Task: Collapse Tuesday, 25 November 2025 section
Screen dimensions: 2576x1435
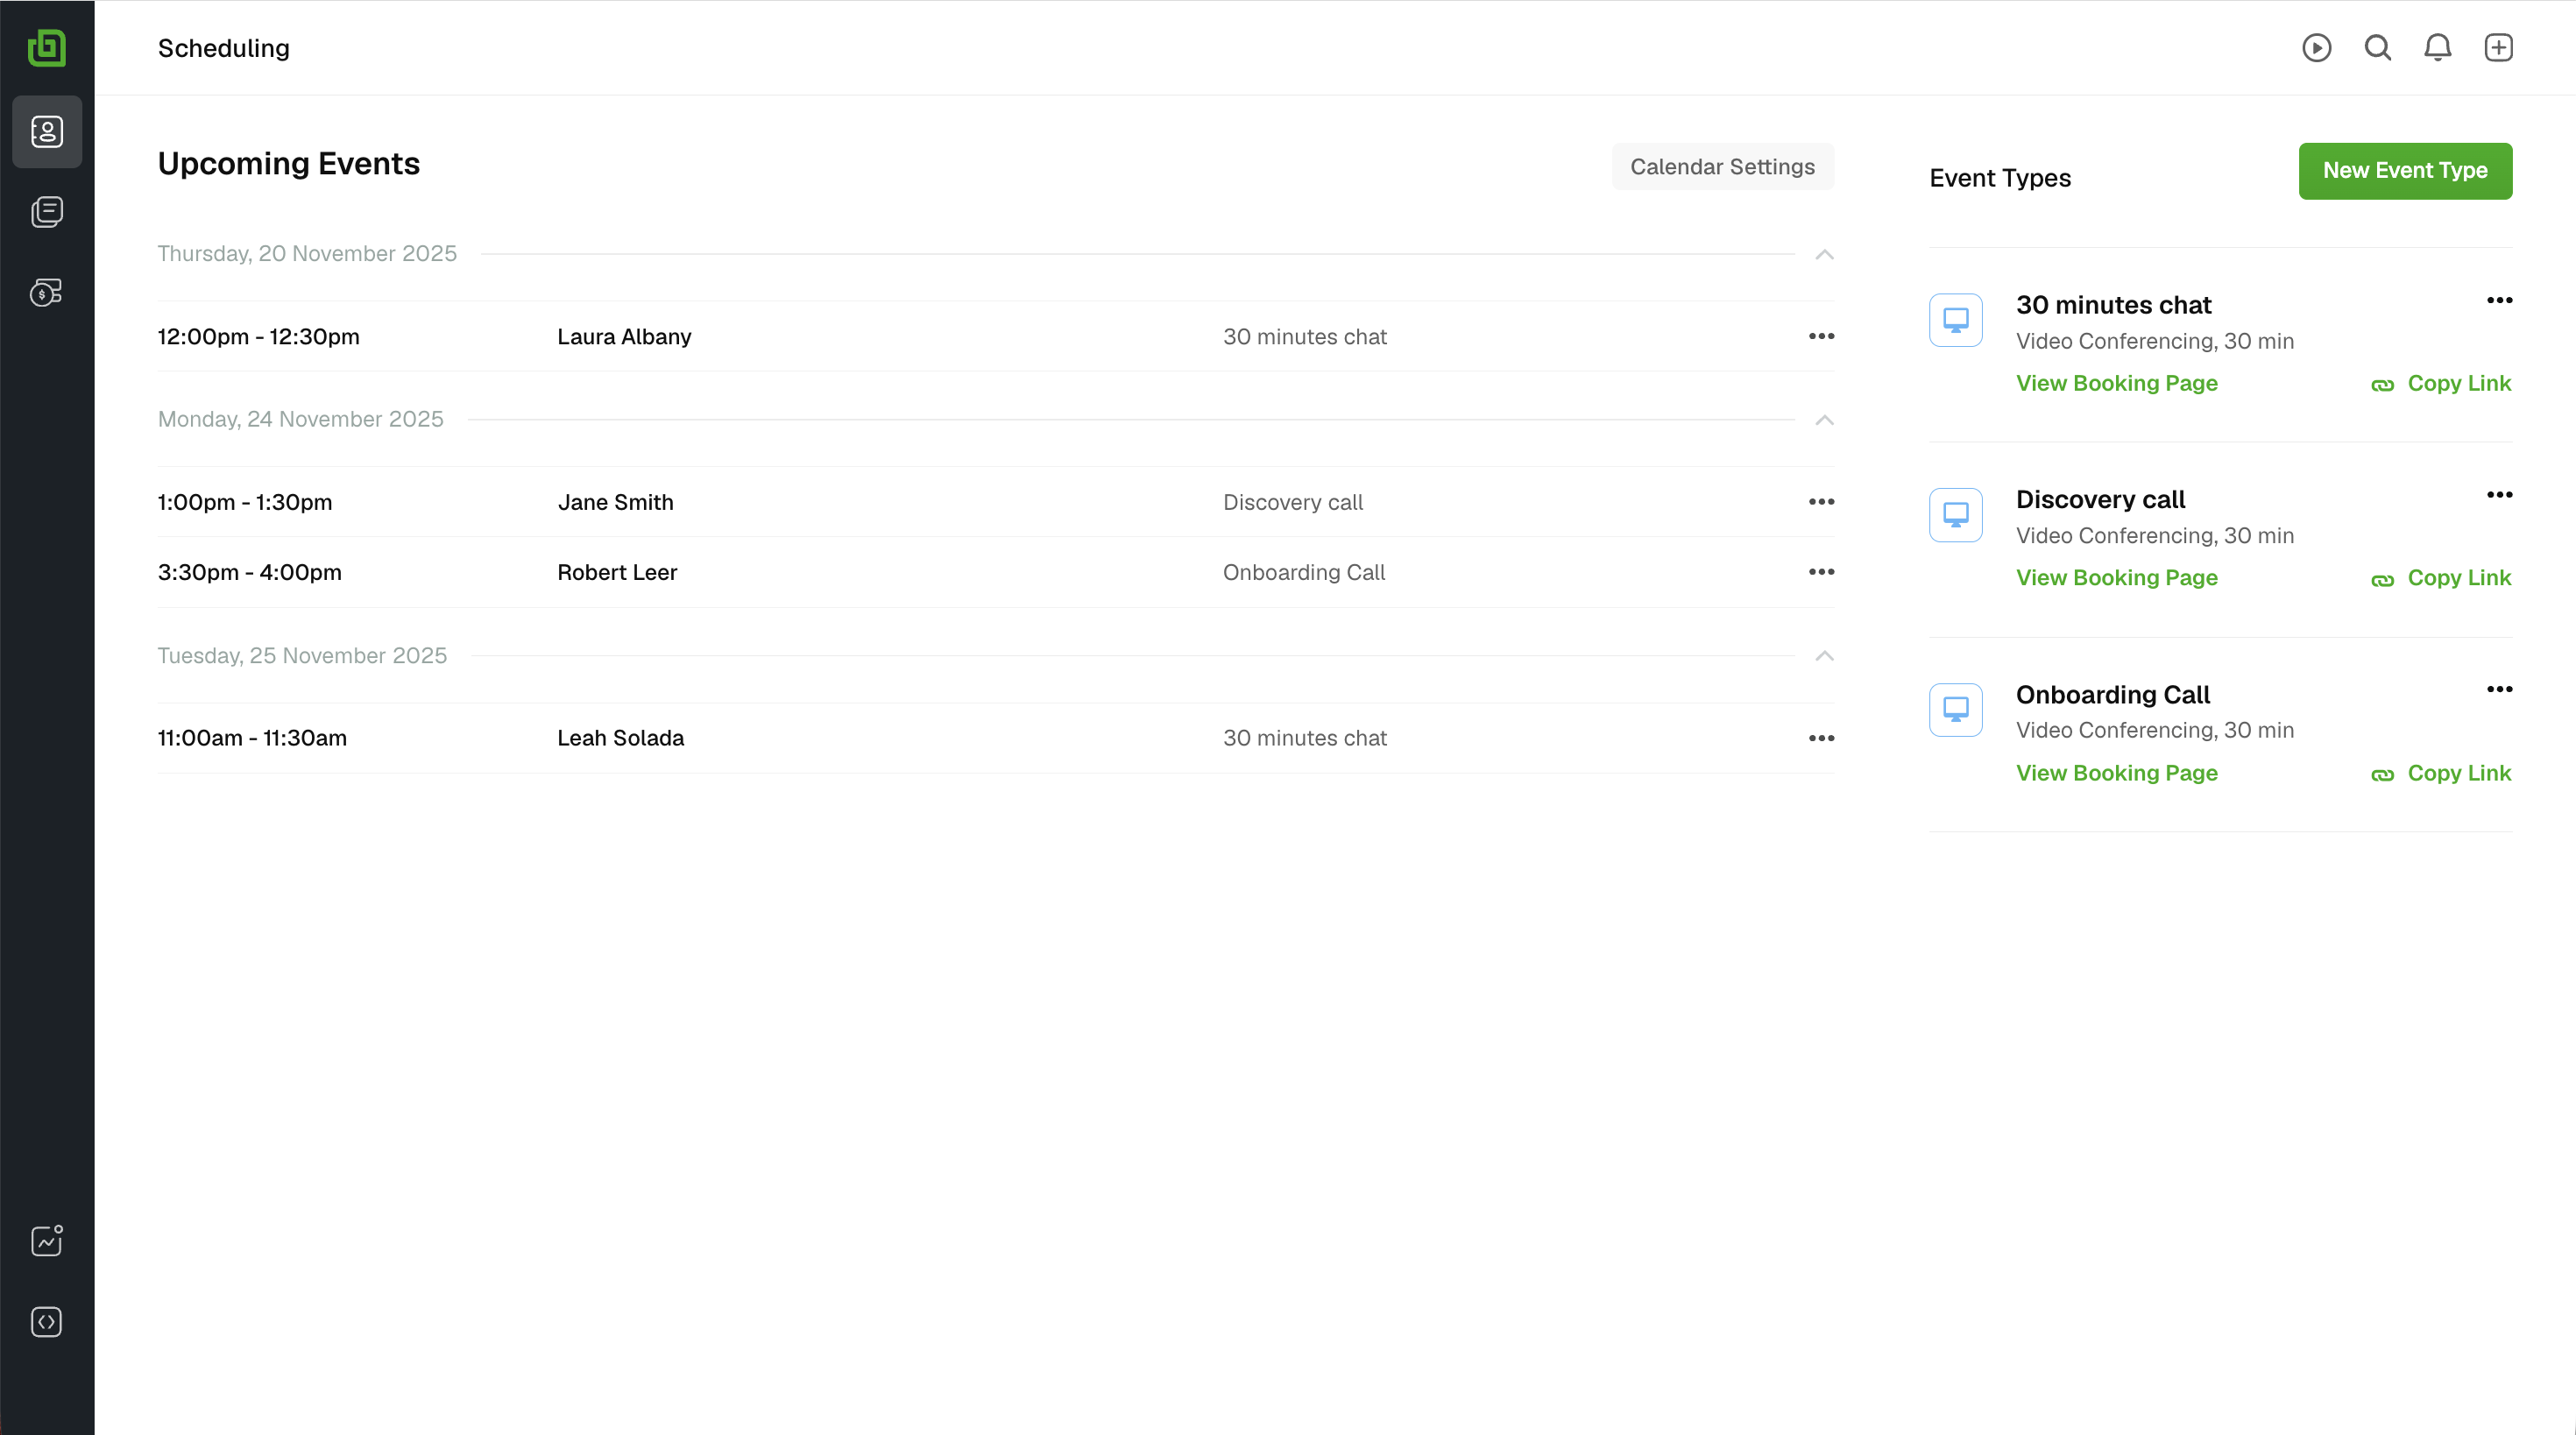Action: click(1824, 656)
